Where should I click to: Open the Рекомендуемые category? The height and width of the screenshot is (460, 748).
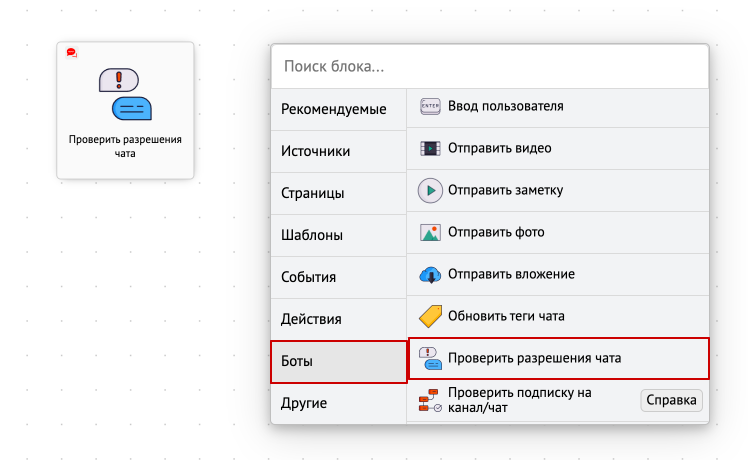pyautogui.click(x=339, y=109)
